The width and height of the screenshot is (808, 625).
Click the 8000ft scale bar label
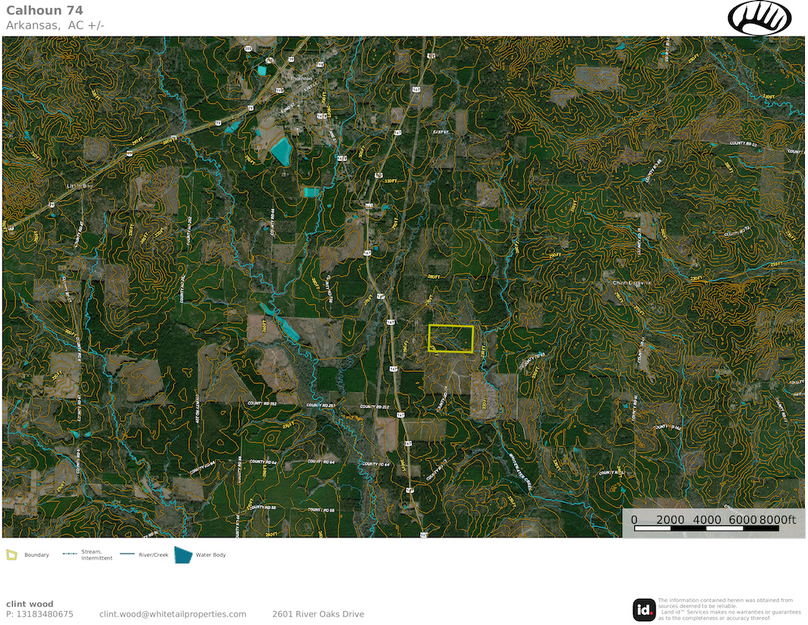point(777,520)
